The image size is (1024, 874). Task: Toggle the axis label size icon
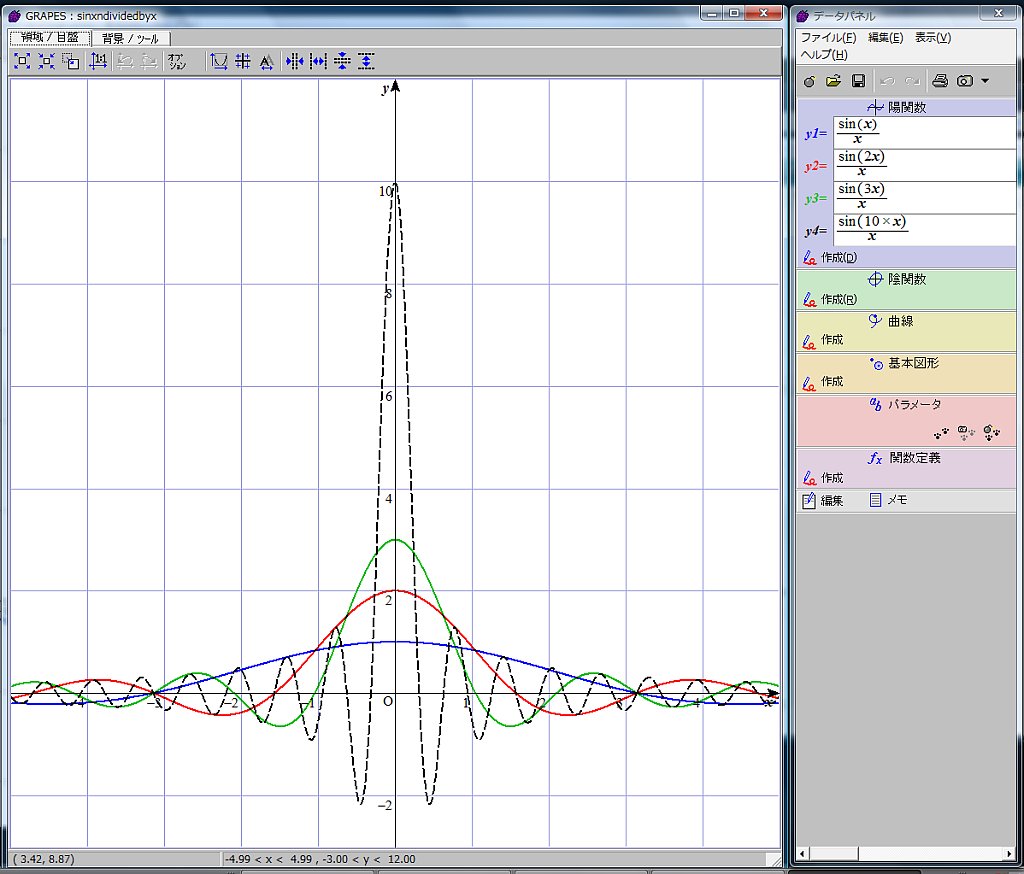[266, 61]
